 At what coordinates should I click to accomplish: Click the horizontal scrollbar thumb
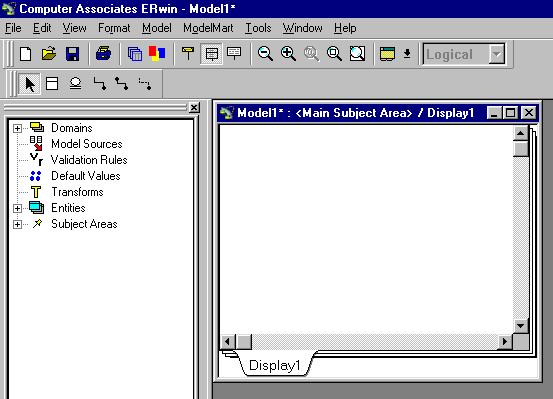[243, 341]
